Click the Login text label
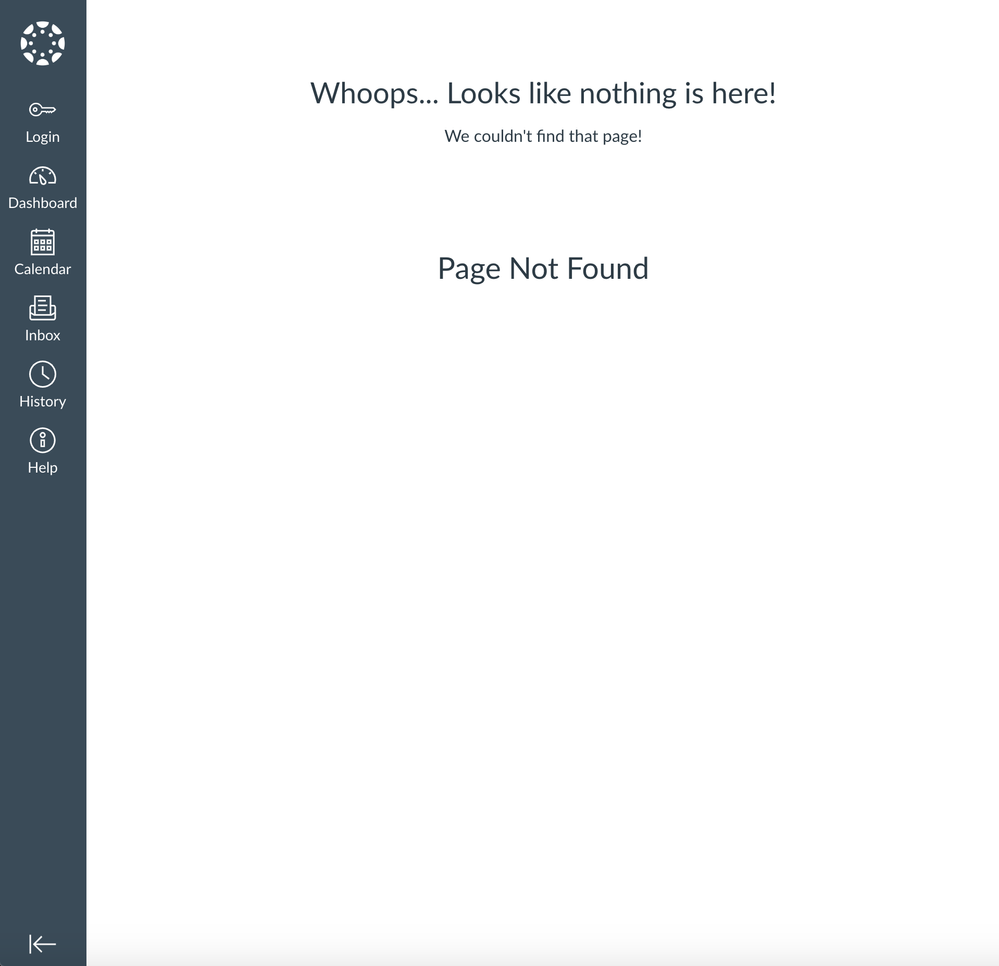The height and width of the screenshot is (966, 999). click(x=42, y=137)
